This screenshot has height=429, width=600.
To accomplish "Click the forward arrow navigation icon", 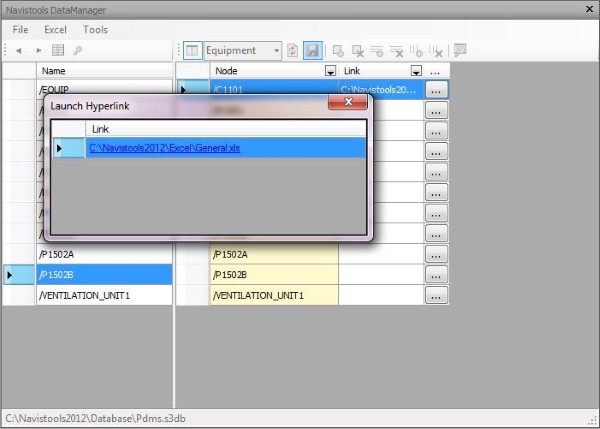I will pos(39,50).
